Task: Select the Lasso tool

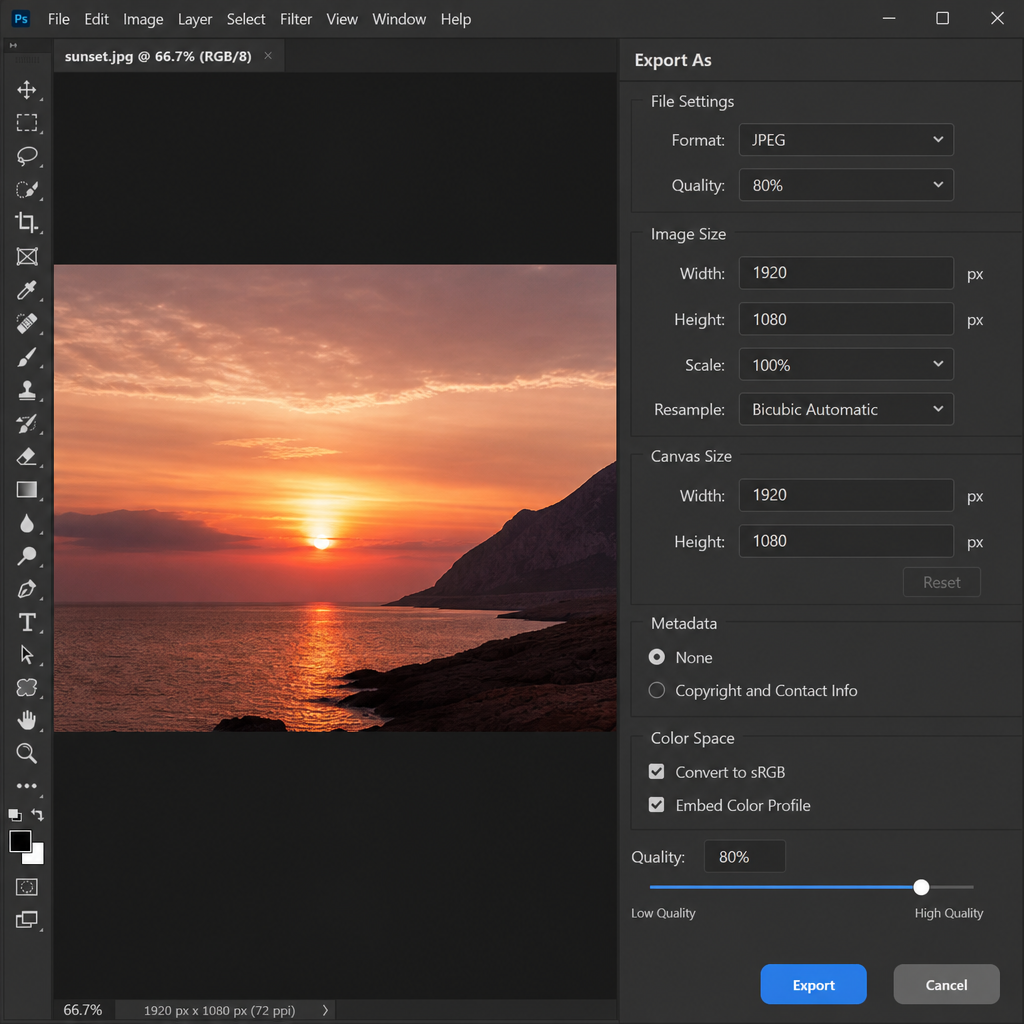Action: (26, 156)
